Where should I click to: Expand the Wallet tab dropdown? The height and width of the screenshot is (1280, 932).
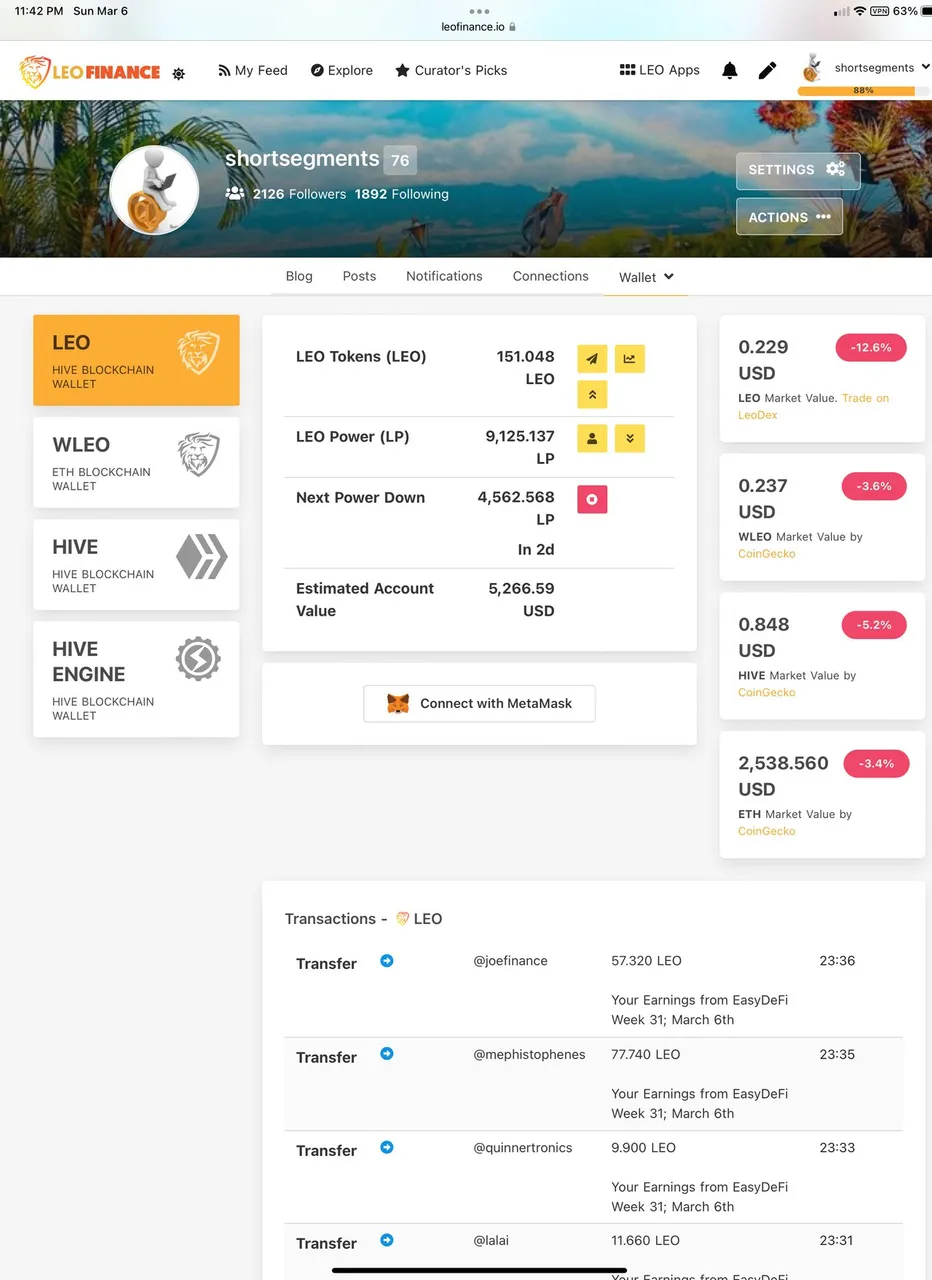tap(646, 277)
